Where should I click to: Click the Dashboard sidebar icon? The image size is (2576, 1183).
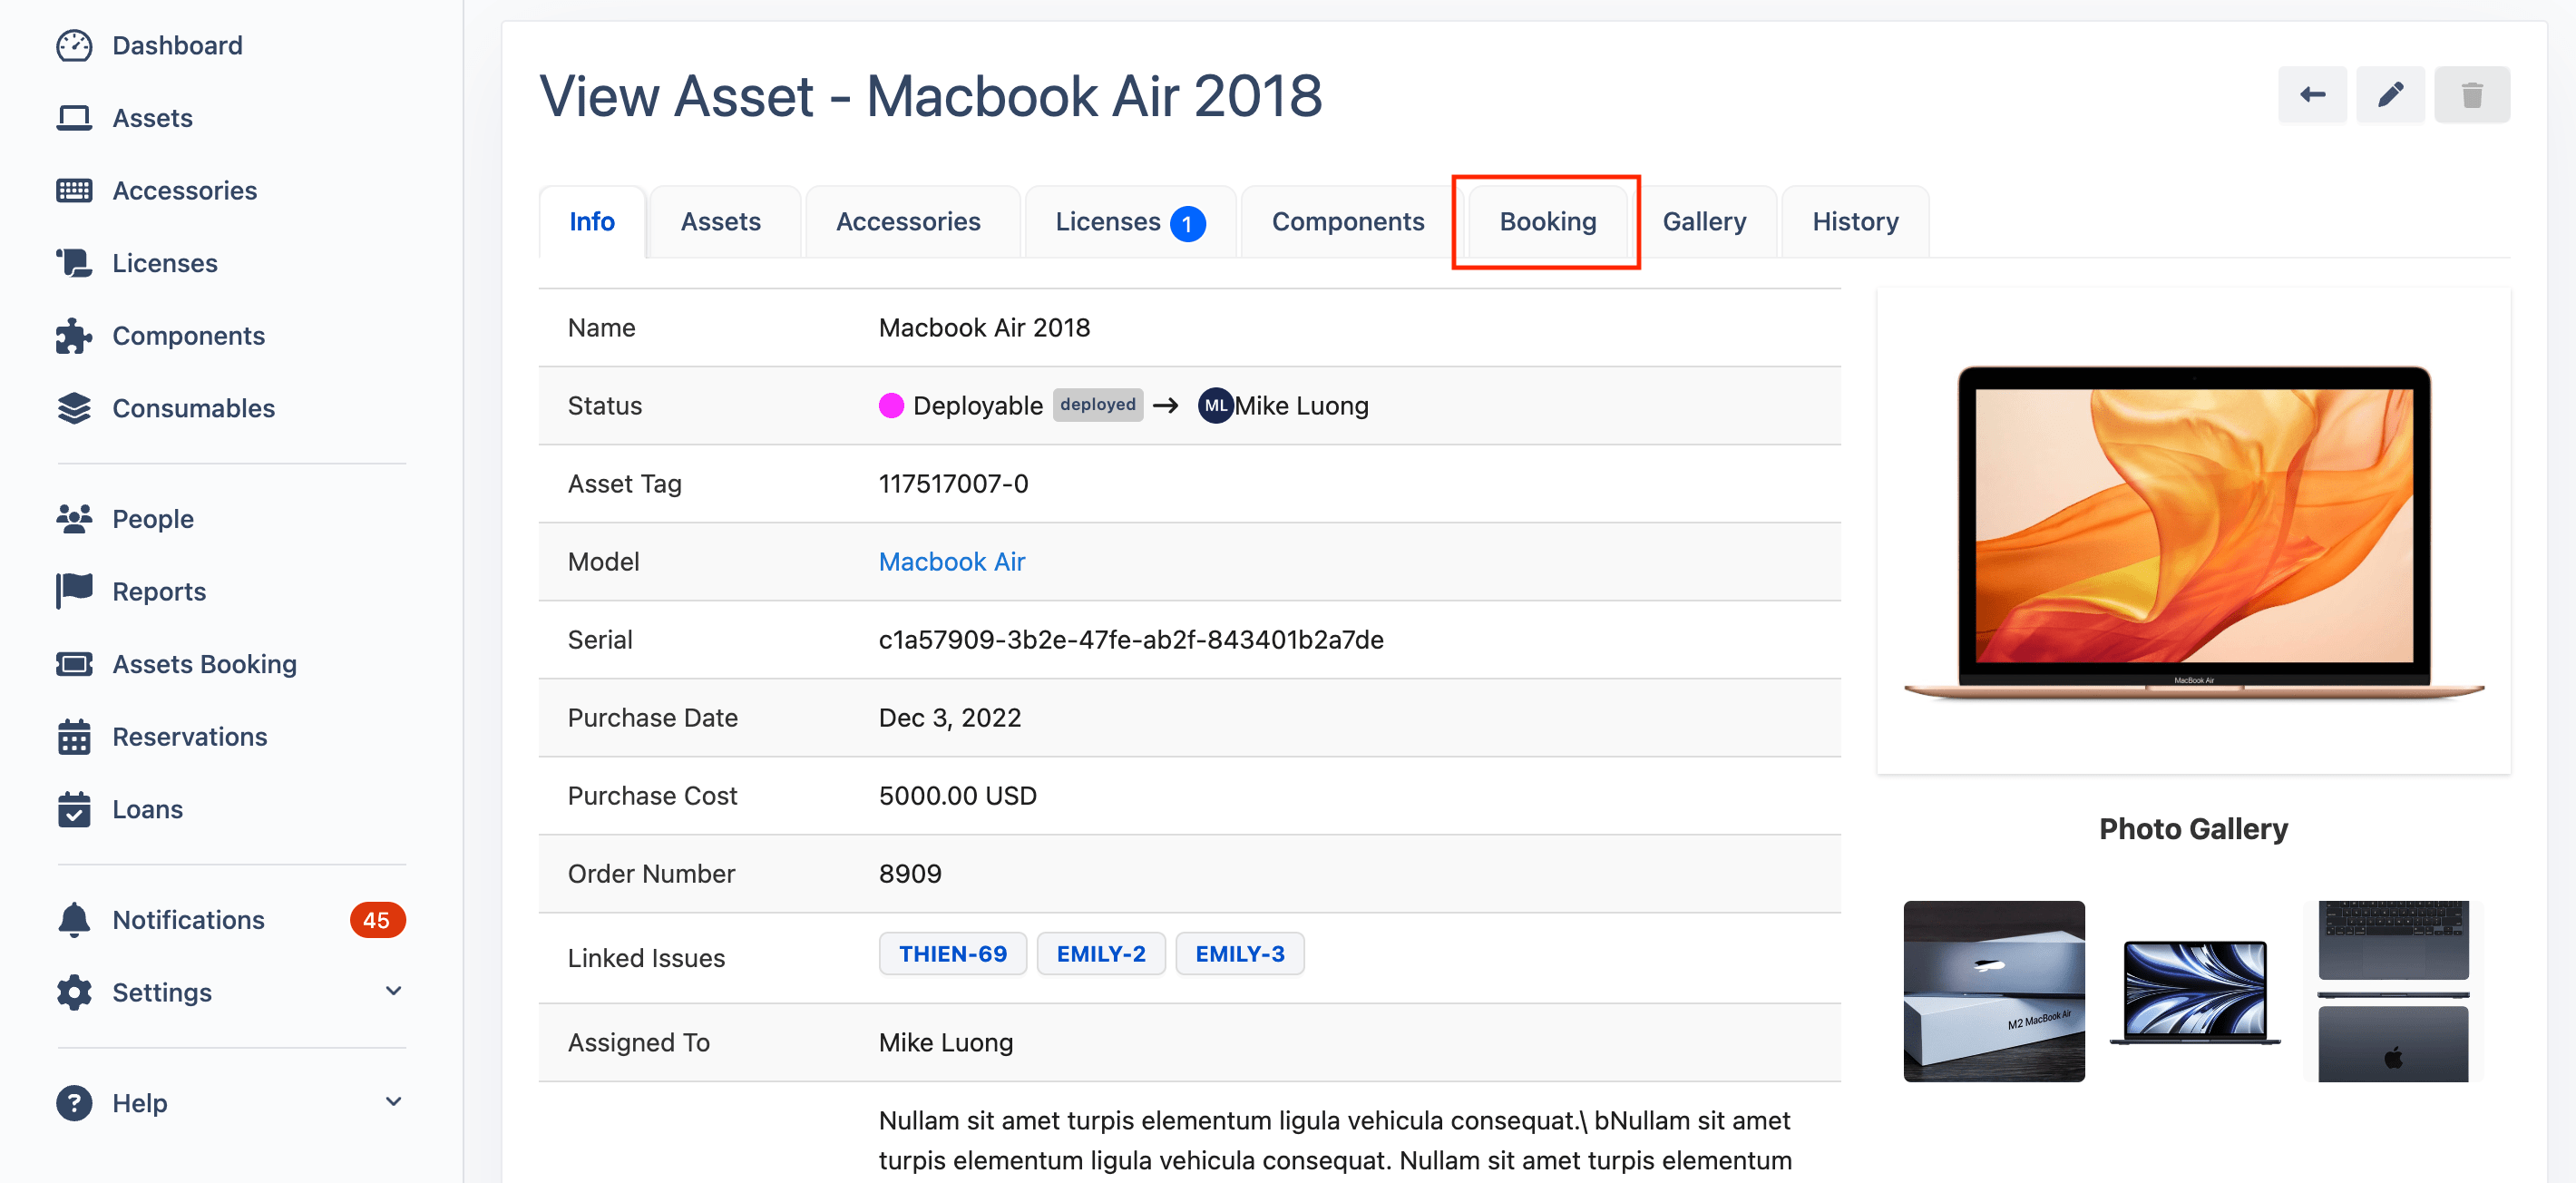pyautogui.click(x=75, y=44)
